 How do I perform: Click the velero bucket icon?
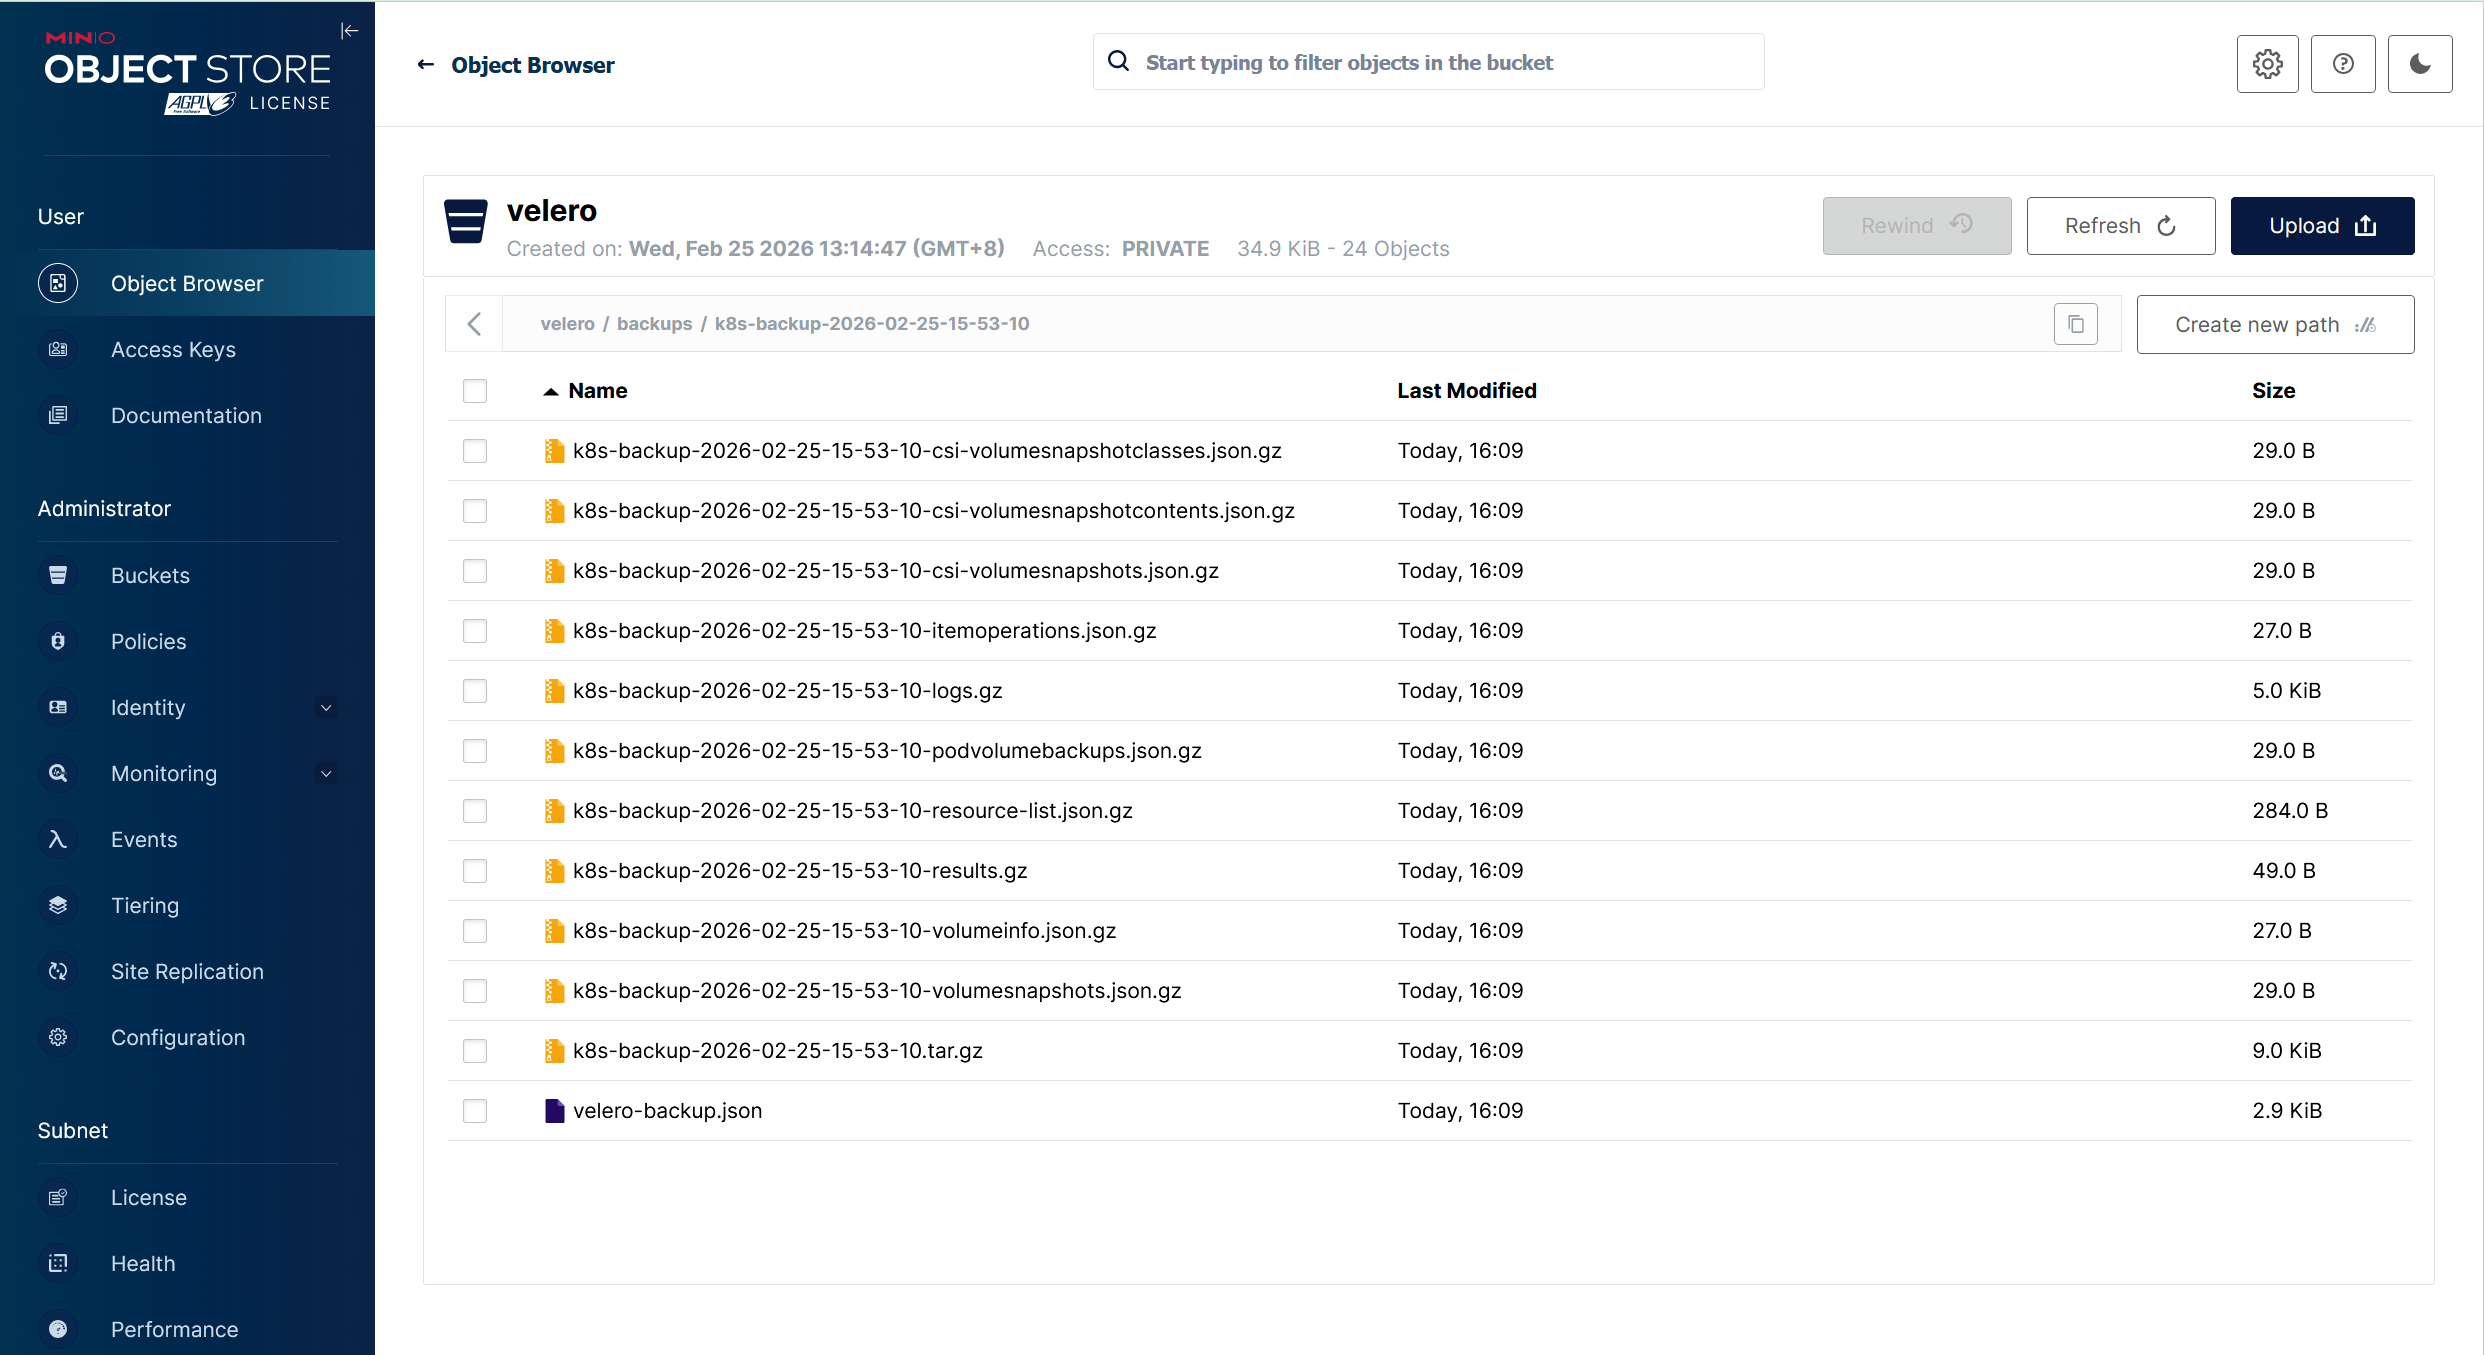(465, 222)
